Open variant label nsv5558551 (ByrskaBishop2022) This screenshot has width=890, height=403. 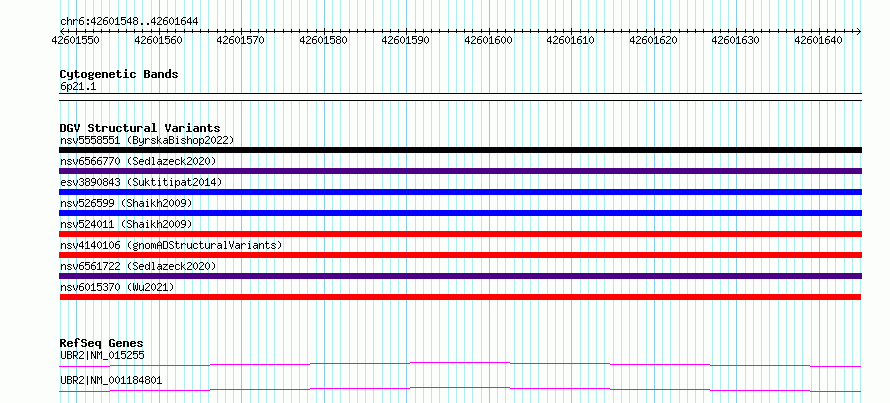146,140
